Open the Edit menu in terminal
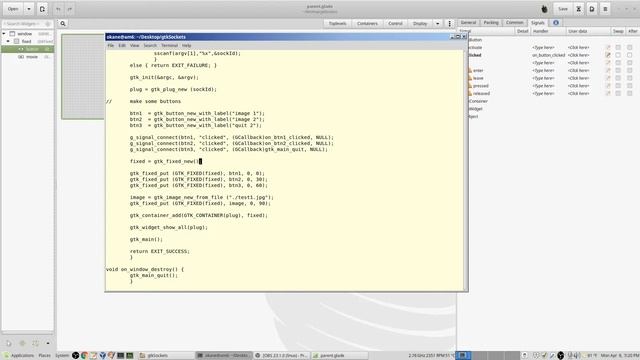Viewport: 640px width, 360px height. coord(122,46)
